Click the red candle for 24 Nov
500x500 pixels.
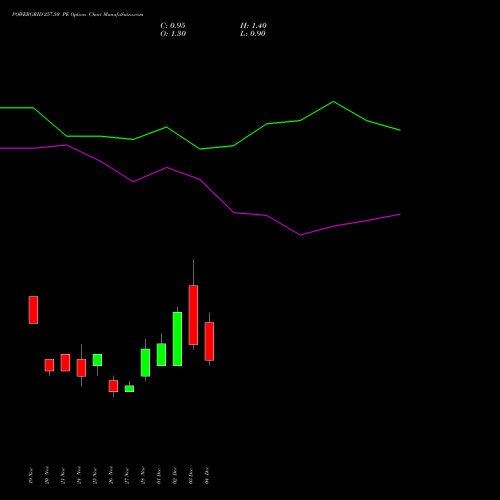[81, 368]
